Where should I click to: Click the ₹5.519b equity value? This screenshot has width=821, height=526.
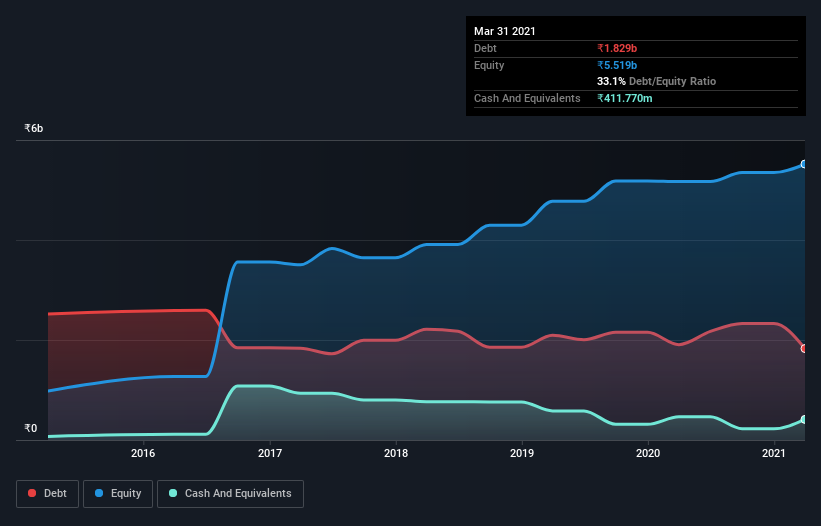click(617, 65)
